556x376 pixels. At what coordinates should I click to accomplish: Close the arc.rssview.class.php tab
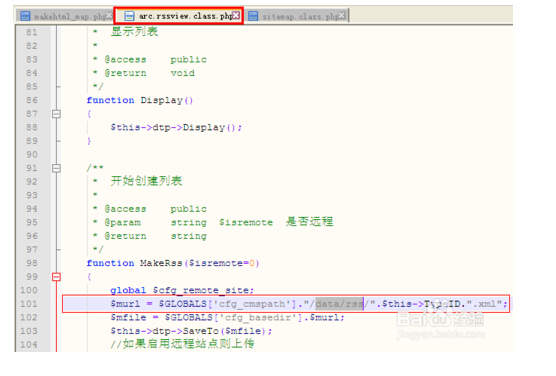click(236, 15)
